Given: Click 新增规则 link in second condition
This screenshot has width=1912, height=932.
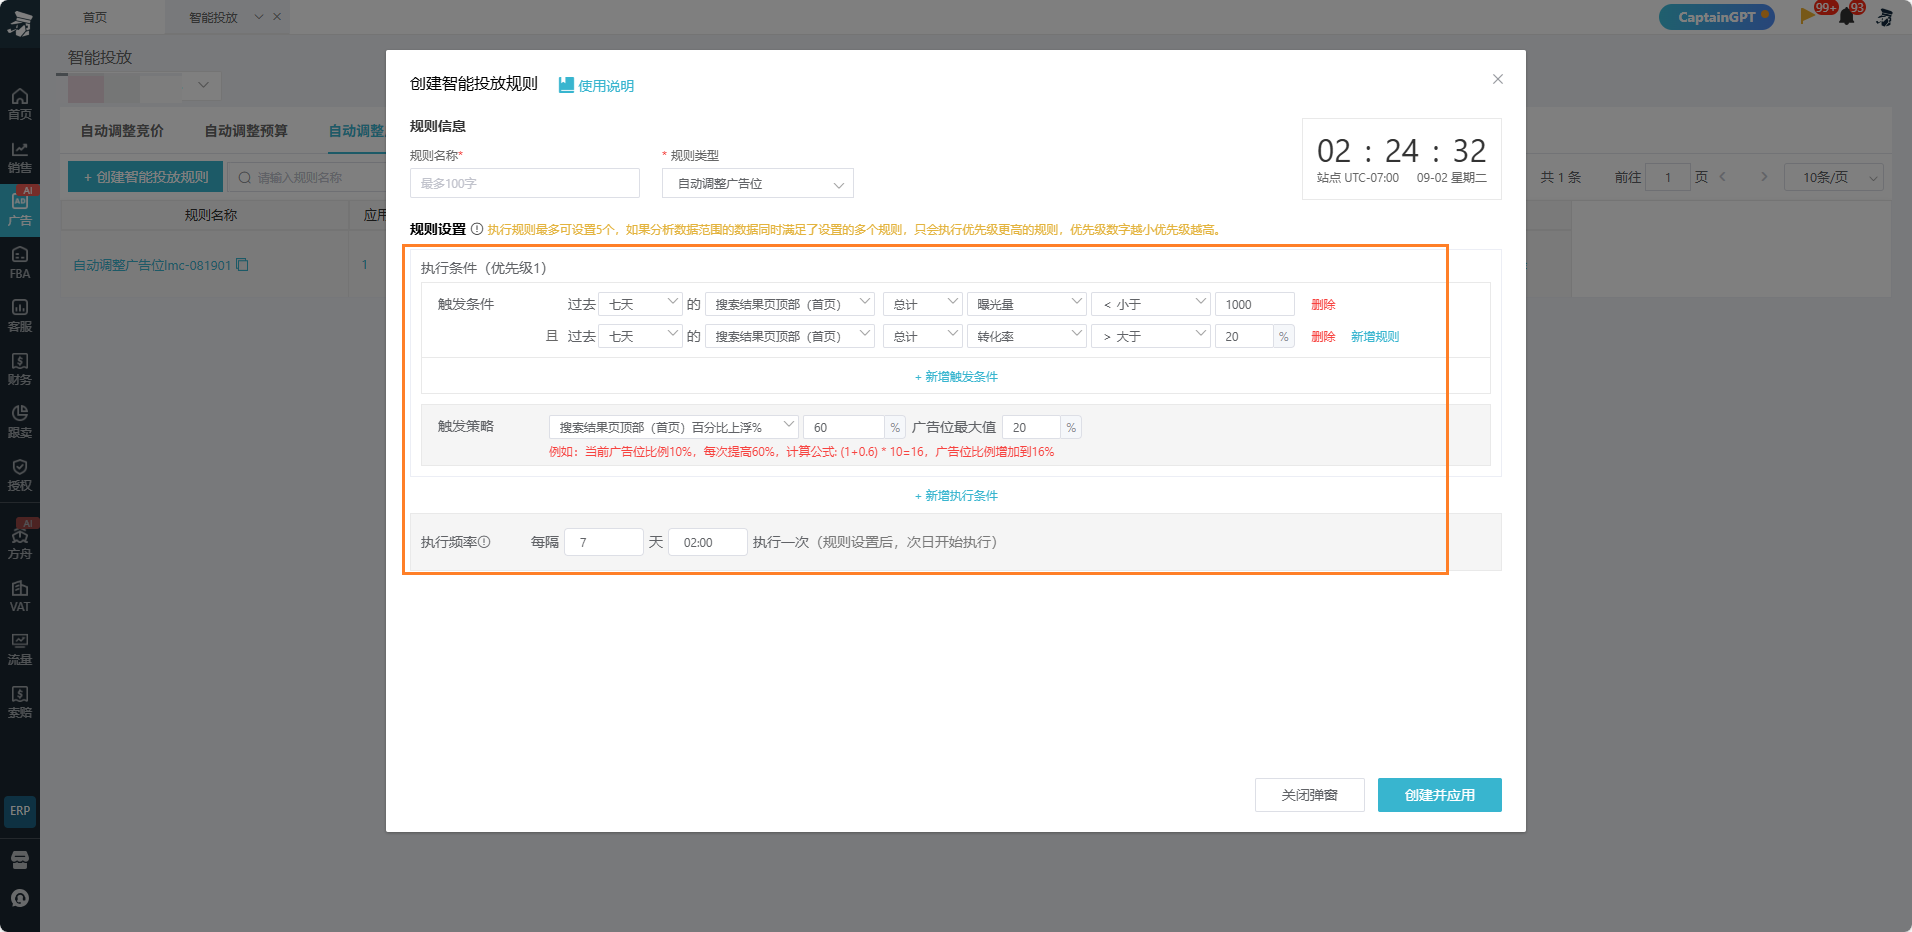Looking at the screenshot, I should [1375, 337].
